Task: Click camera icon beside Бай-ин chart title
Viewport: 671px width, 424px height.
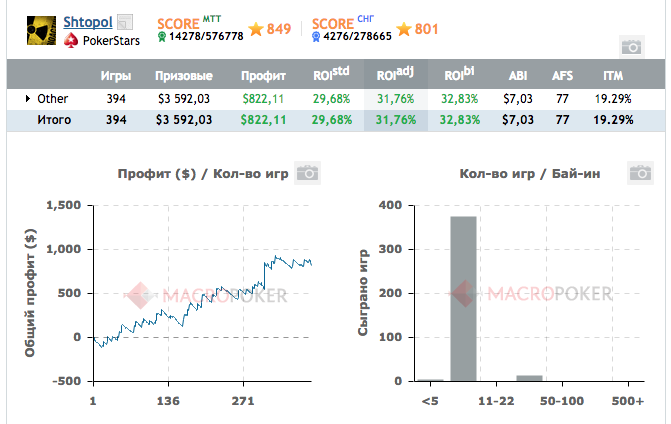Action: [x=640, y=173]
